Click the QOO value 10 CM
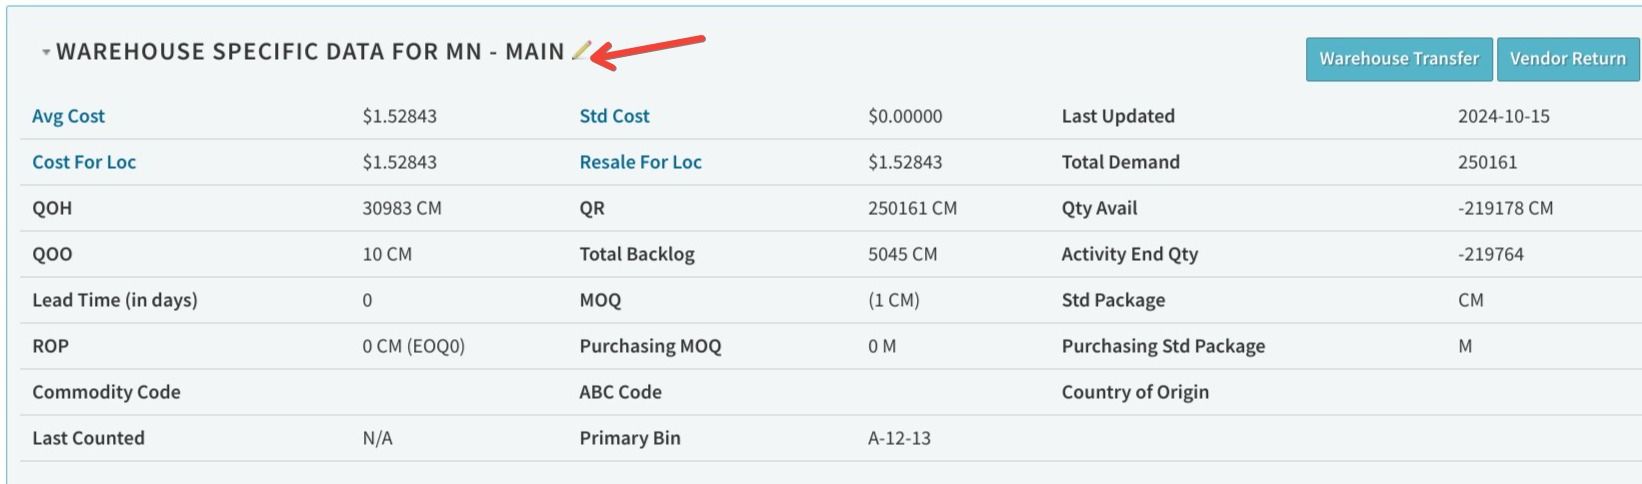Viewport: 1642px width, 484px height. [387, 254]
